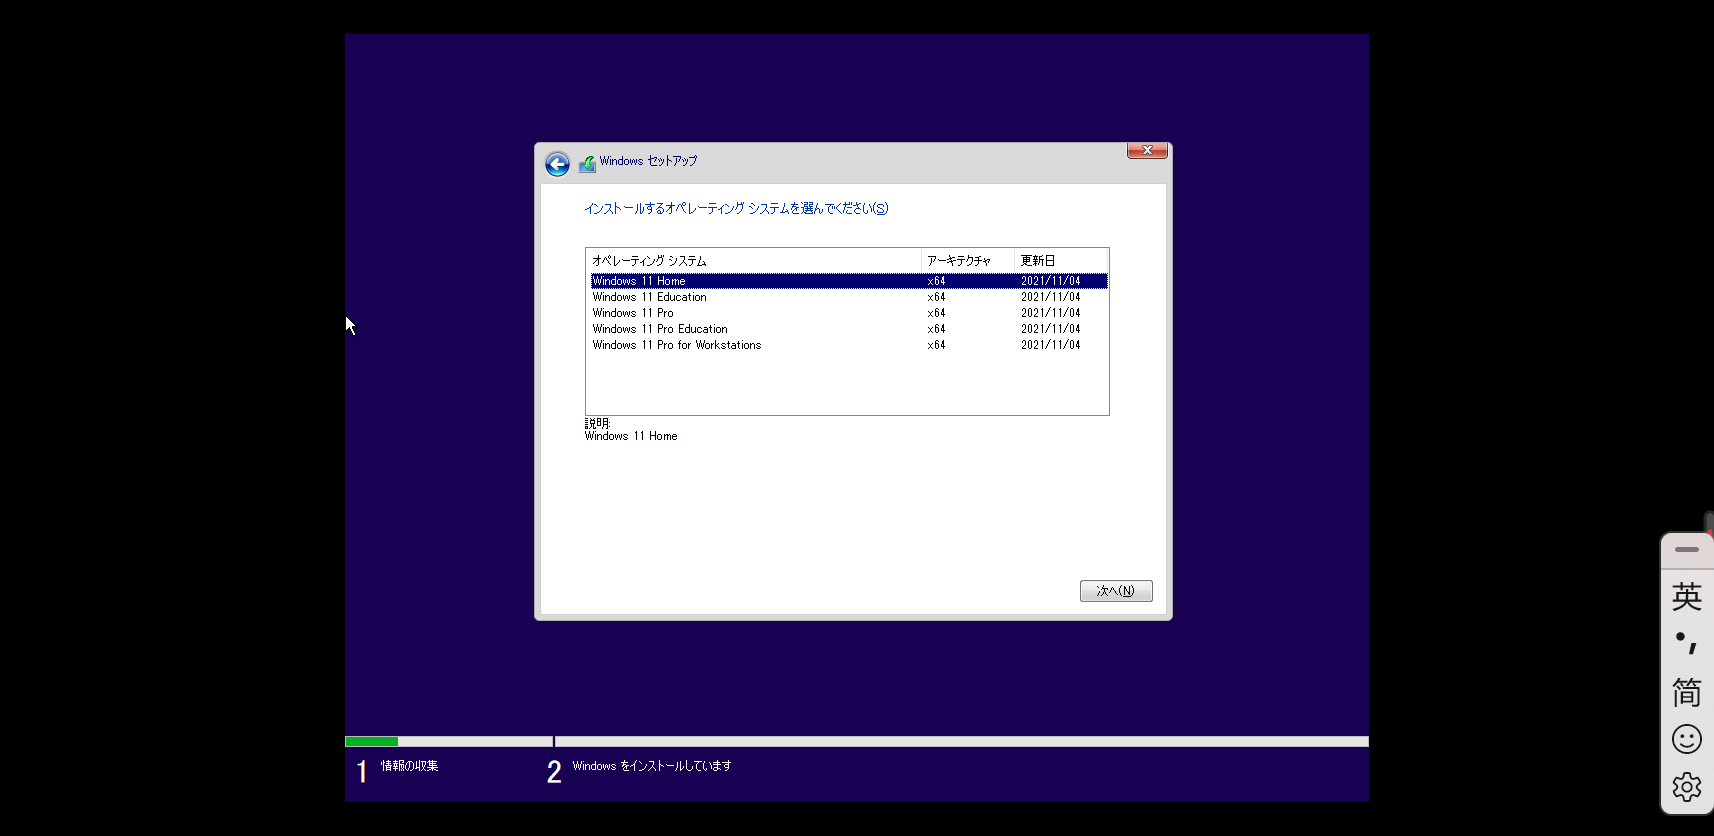Close the Windows Setup dialog
This screenshot has height=836, width=1714.
click(x=1147, y=151)
